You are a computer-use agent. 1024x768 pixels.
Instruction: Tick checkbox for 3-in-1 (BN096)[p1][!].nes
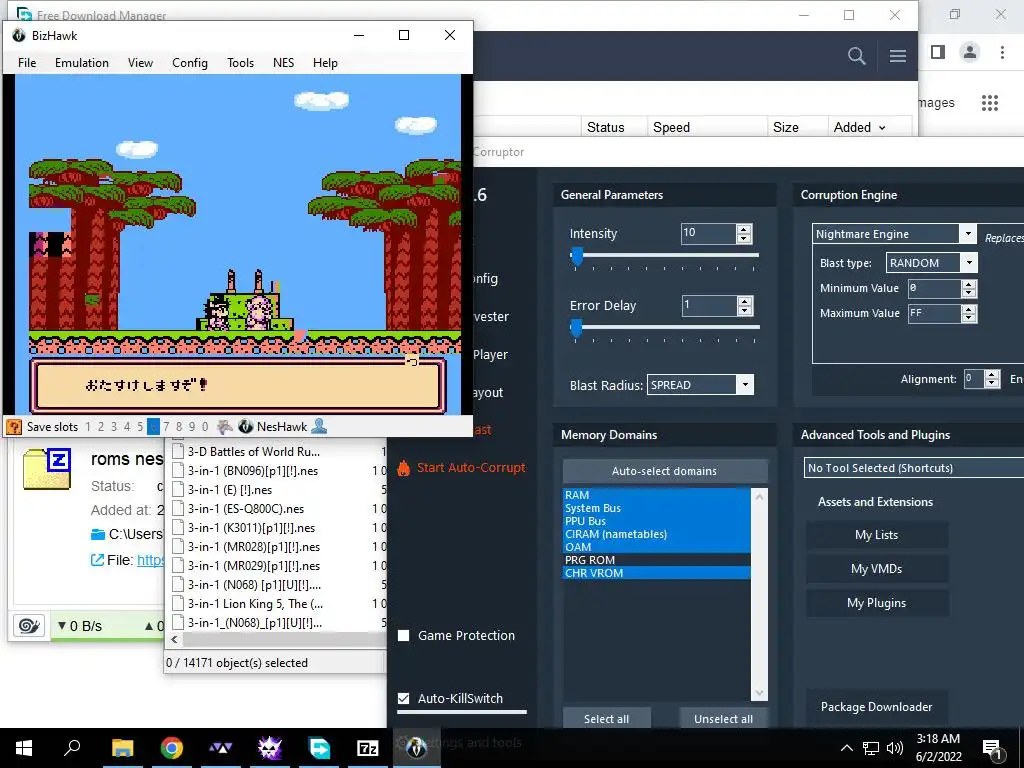point(178,471)
